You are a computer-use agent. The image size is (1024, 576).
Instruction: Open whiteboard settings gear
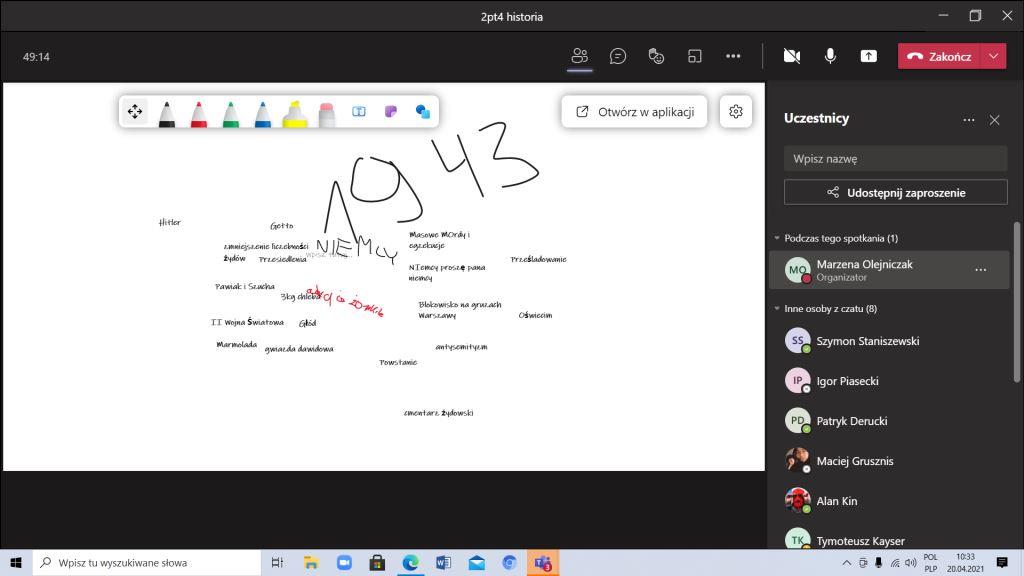tap(736, 112)
